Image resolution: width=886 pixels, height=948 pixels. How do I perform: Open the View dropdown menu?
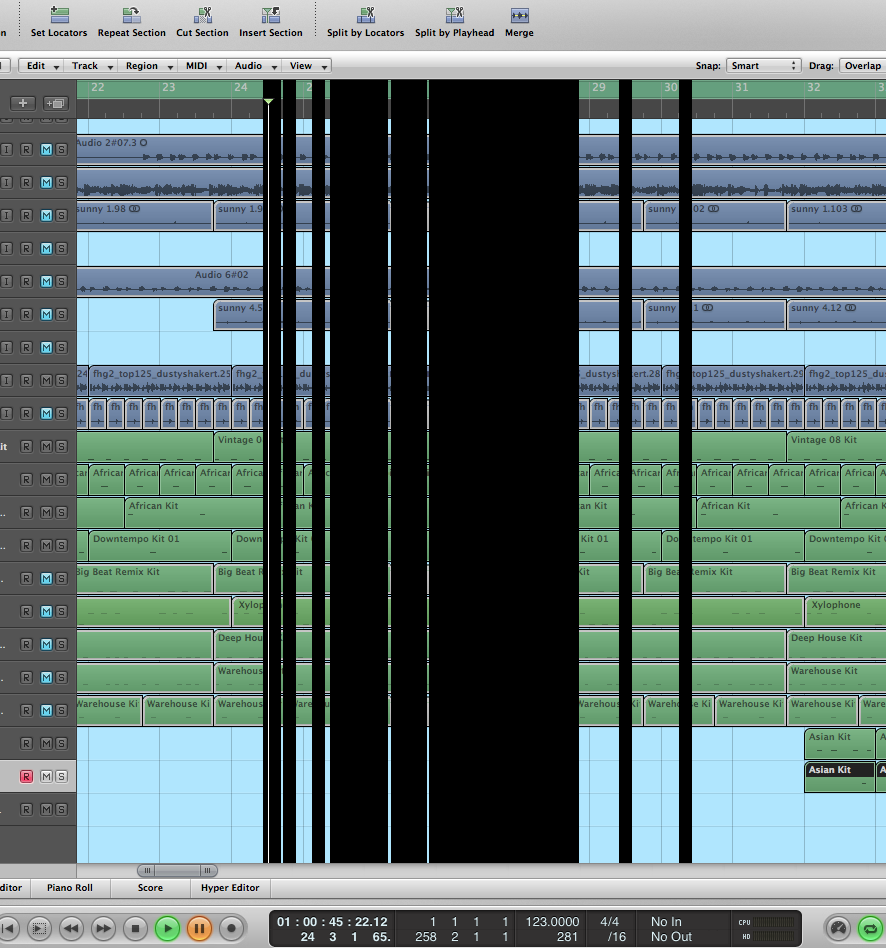(x=307, y=66)
